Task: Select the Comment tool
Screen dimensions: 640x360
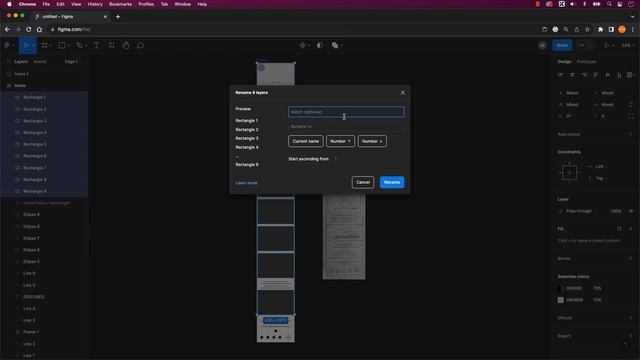Action: [140, 45]
